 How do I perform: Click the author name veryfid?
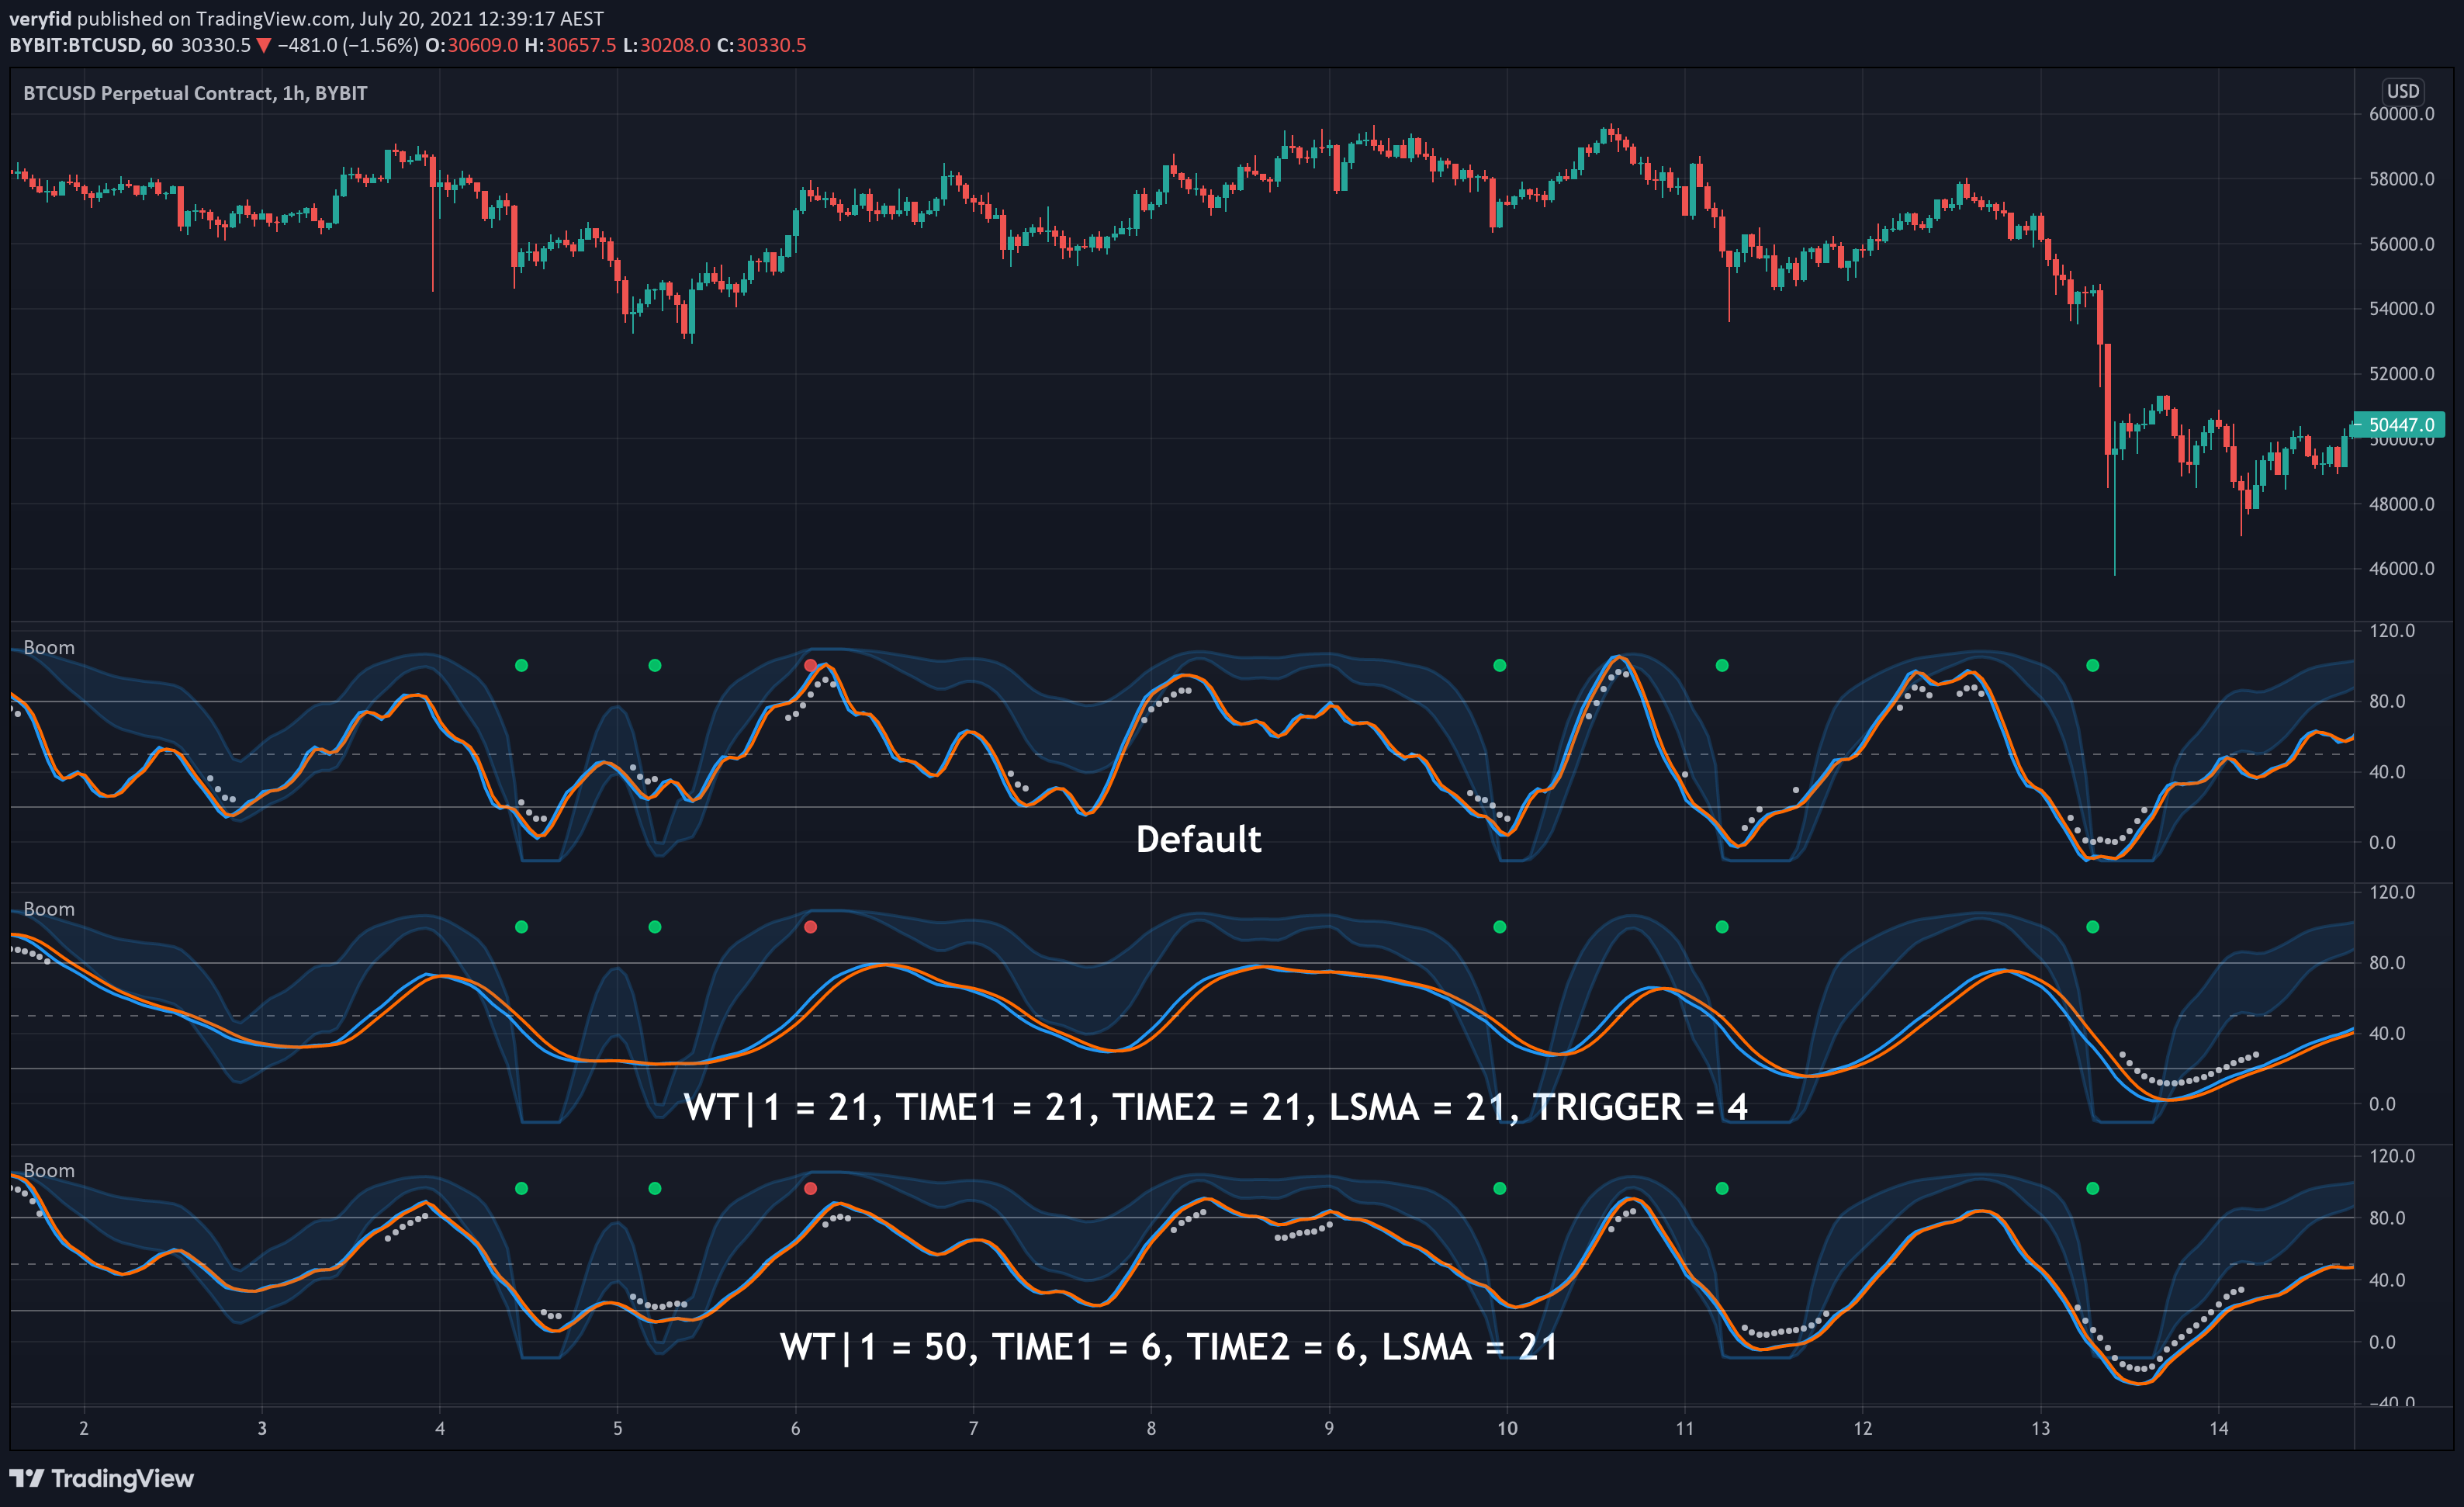click(40, 19)
